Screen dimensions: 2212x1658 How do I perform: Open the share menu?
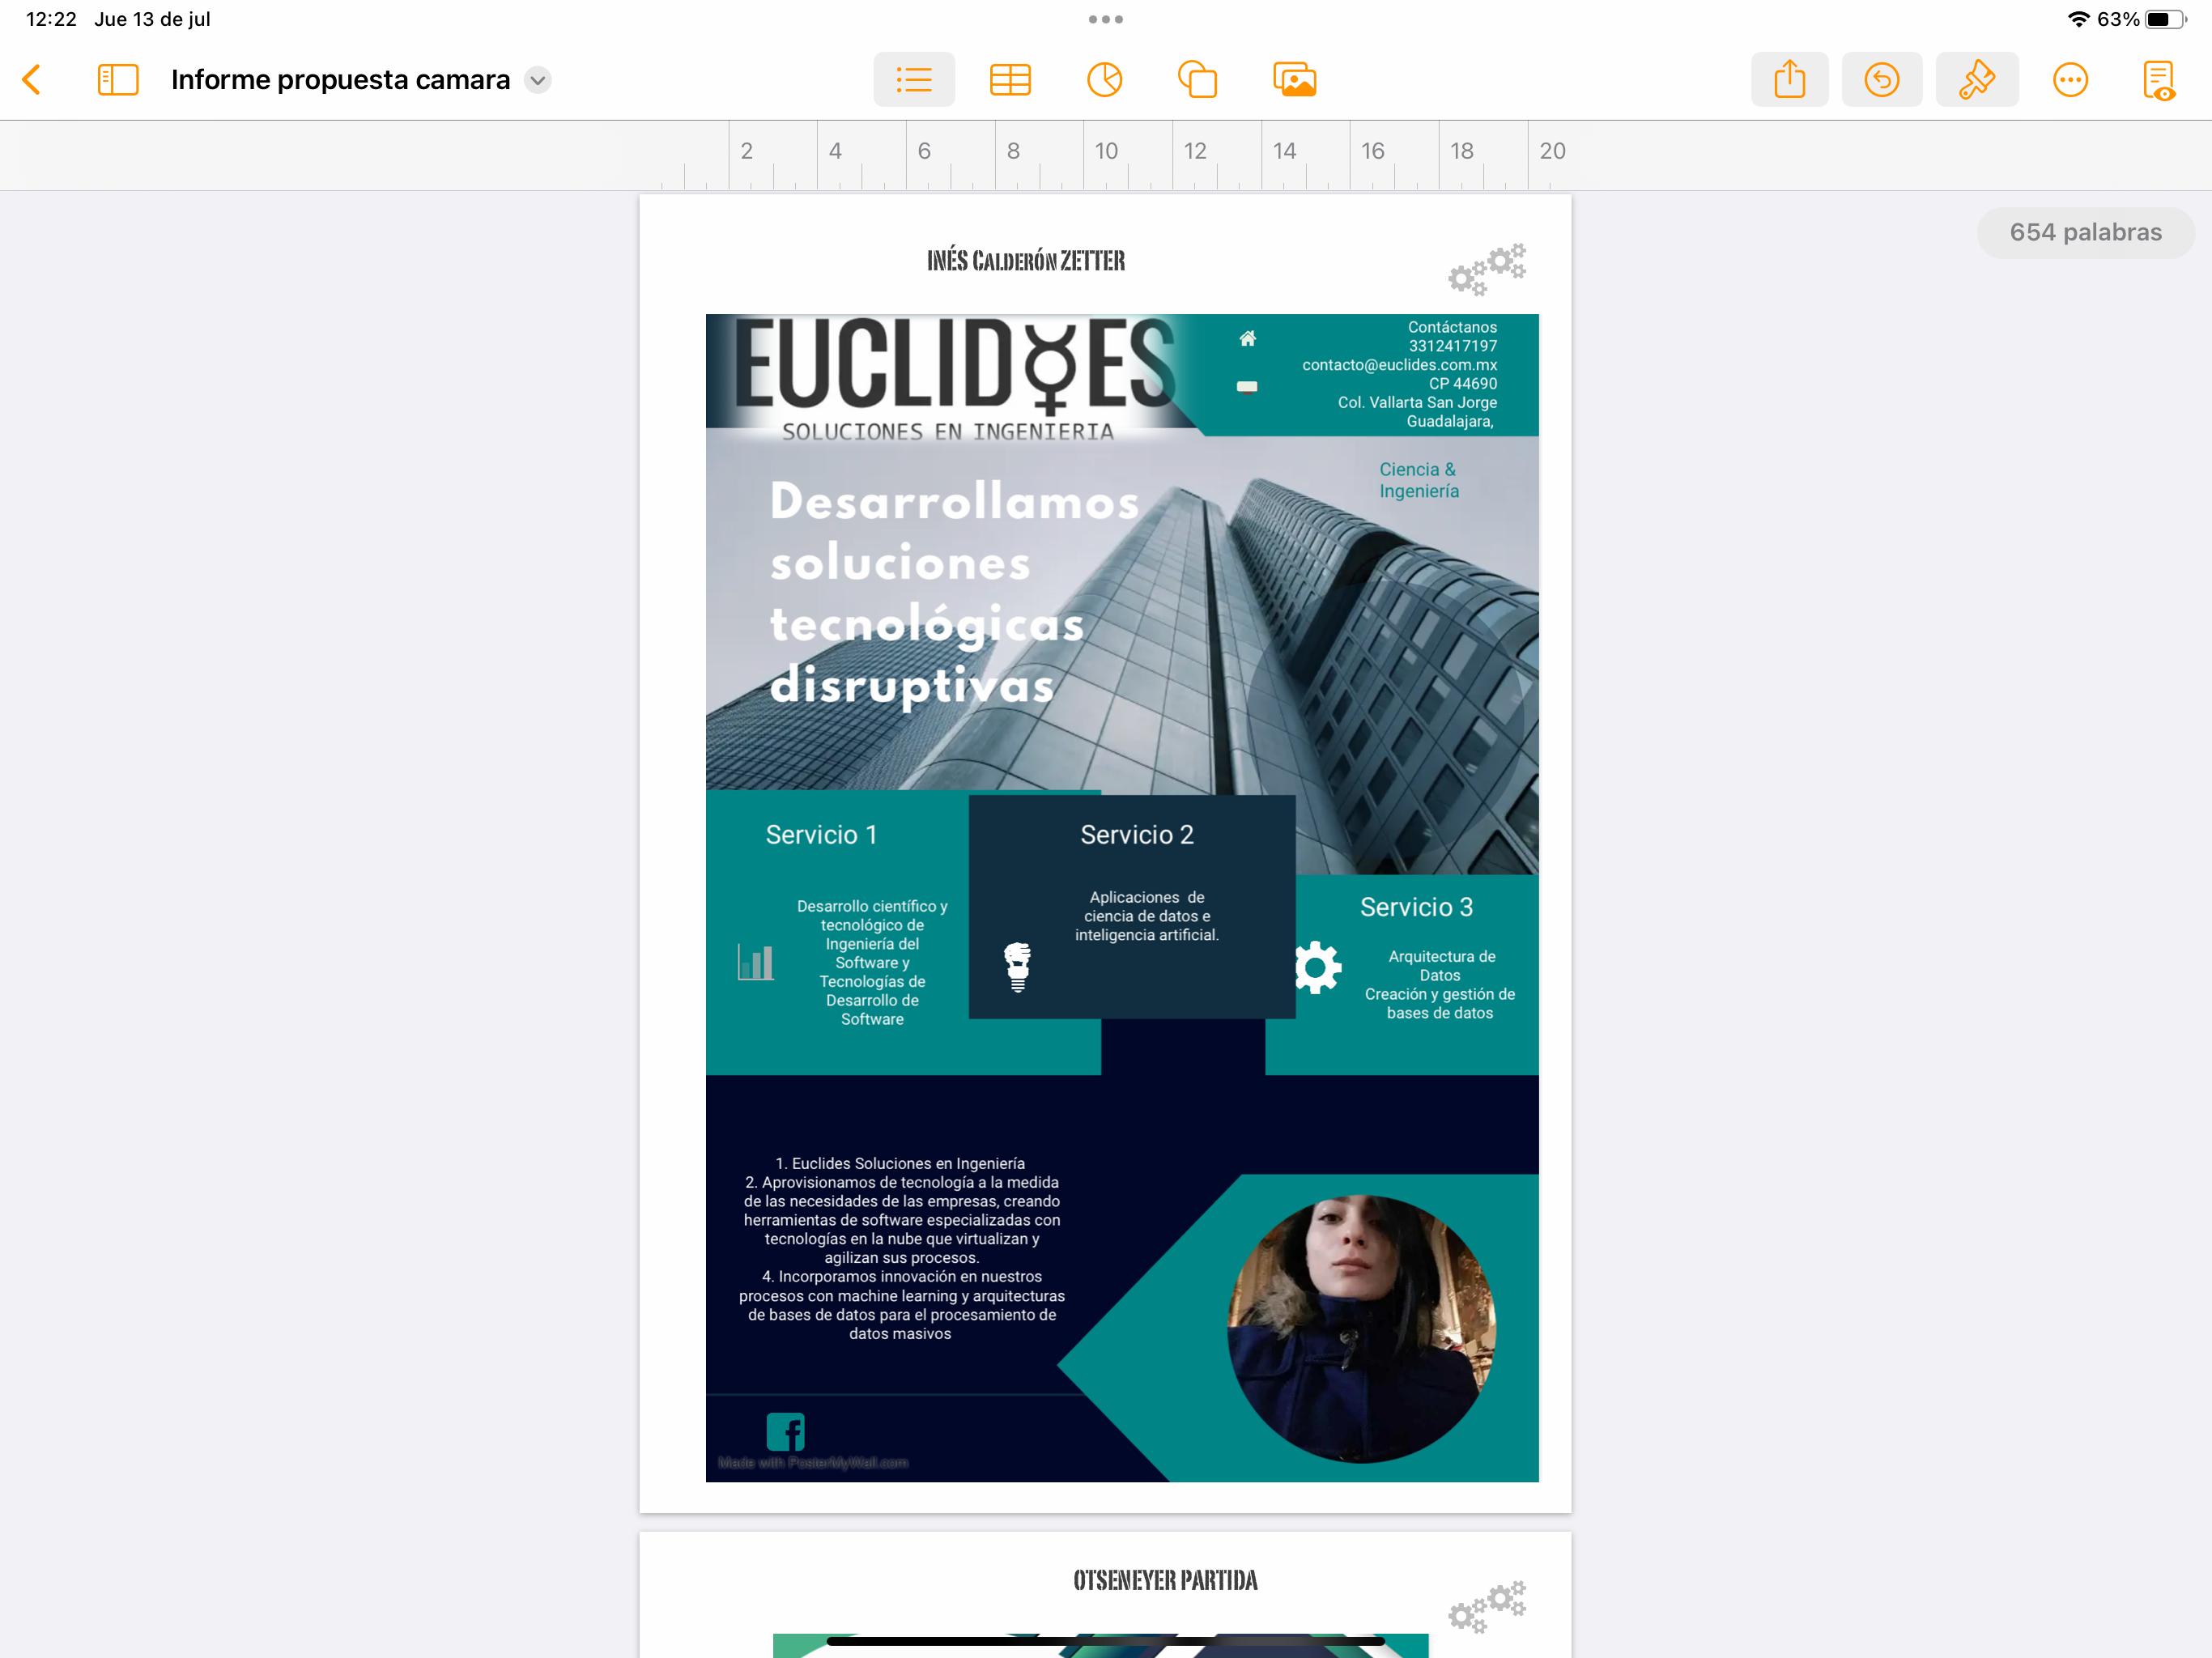tap(1789, 80)
